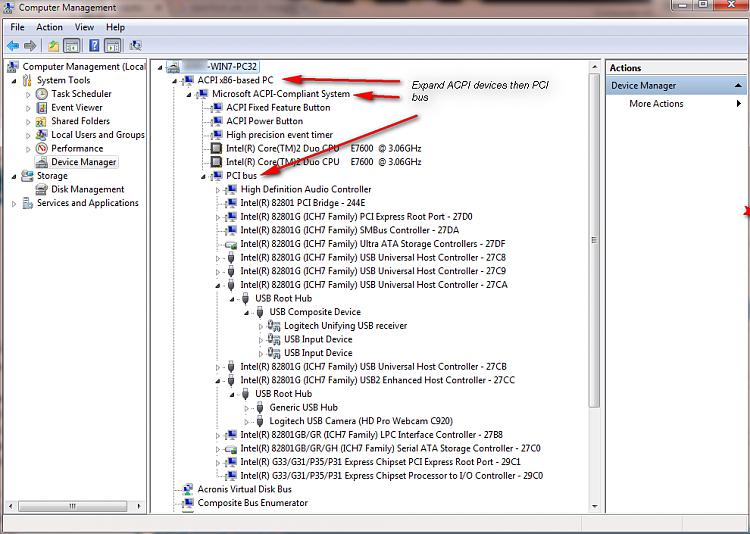The width and height of the screenshot is (750, 534).
Task: Click the System Tools icon
Action: (x=28, y=80)
